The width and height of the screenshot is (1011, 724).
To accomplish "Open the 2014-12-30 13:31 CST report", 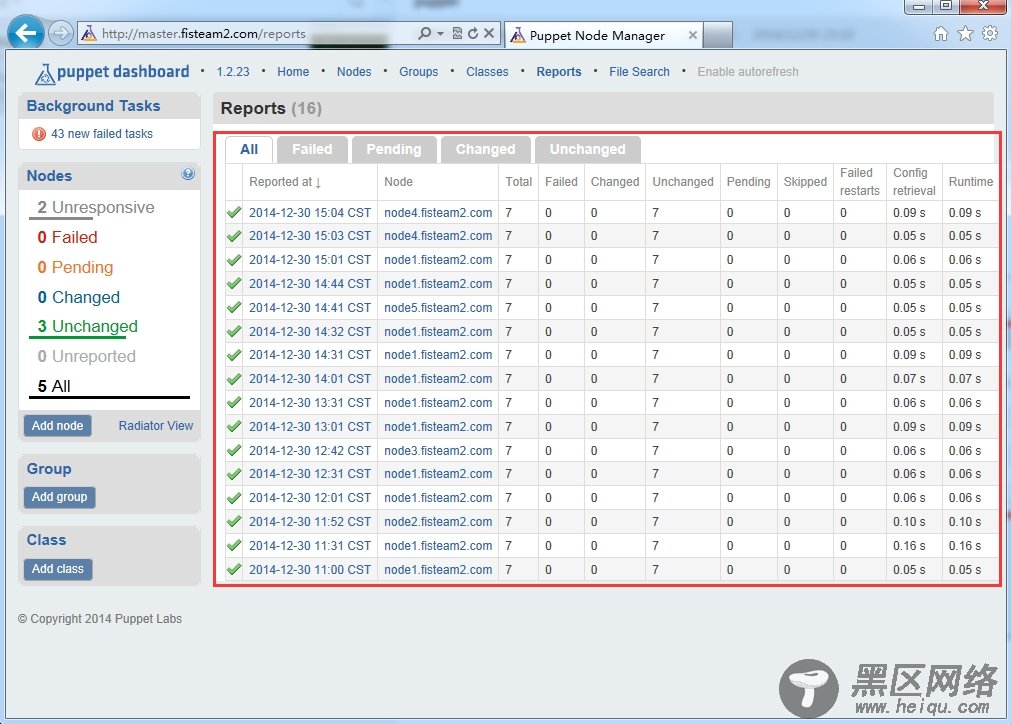I will (x=310, y=403).
